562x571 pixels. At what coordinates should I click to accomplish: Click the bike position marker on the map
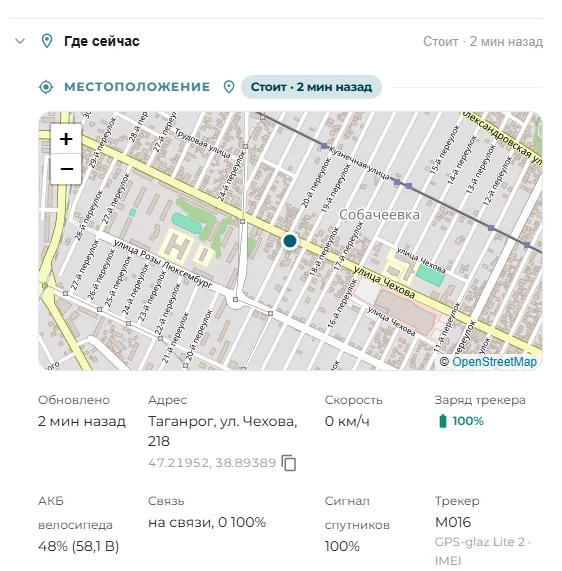pyautogui.click(x=290, y=241)
